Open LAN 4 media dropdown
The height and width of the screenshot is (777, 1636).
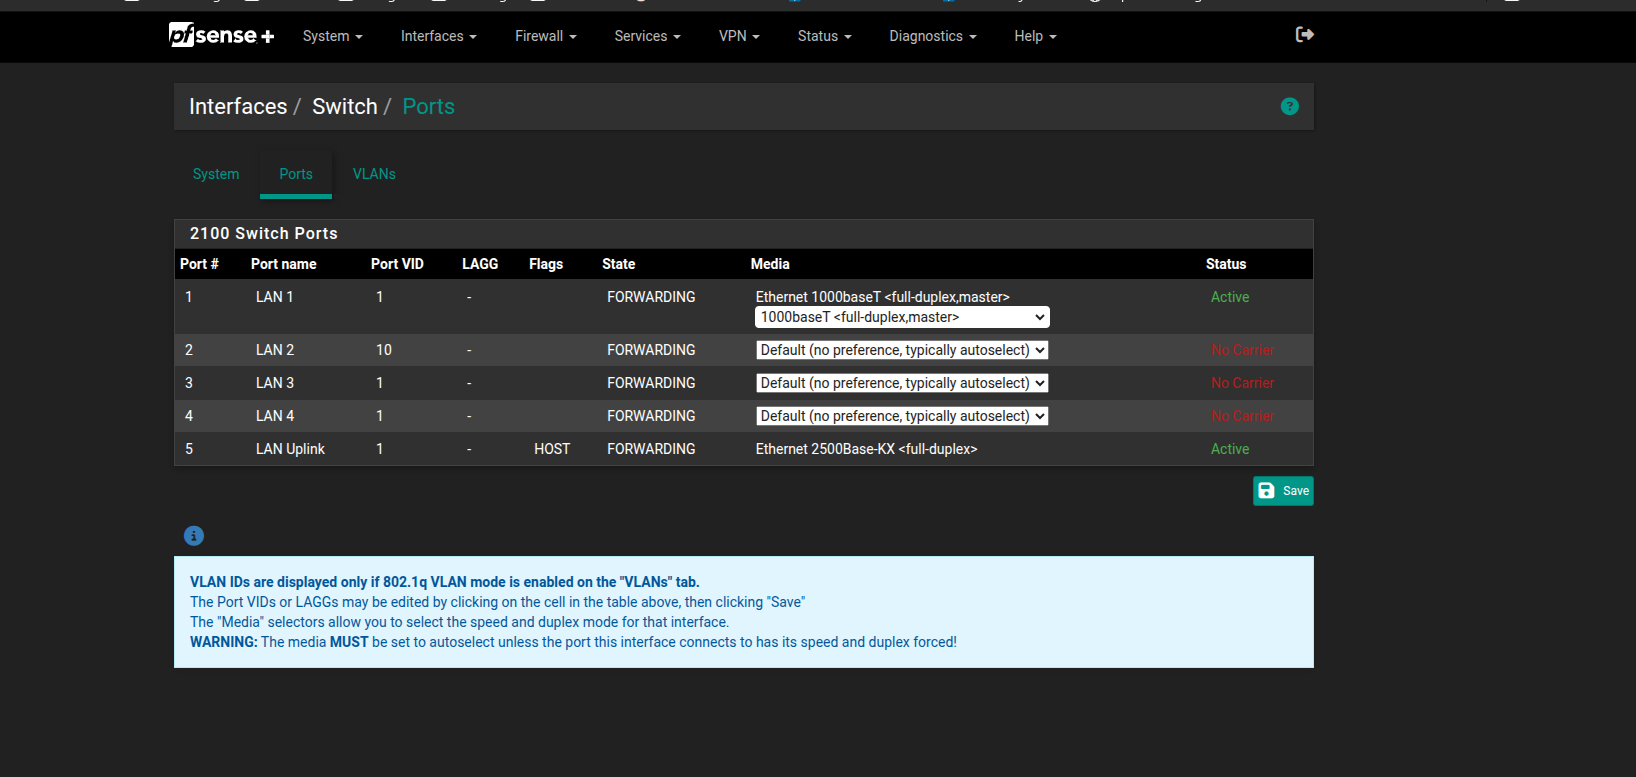tap(902, 416)
